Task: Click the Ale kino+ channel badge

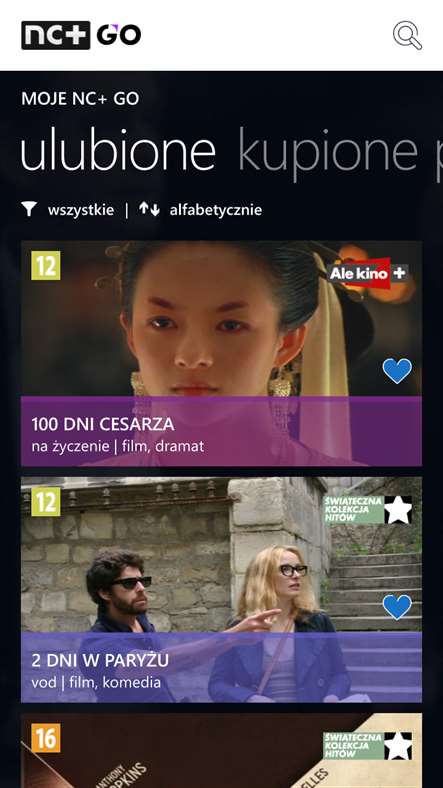Action: point(368,273)
